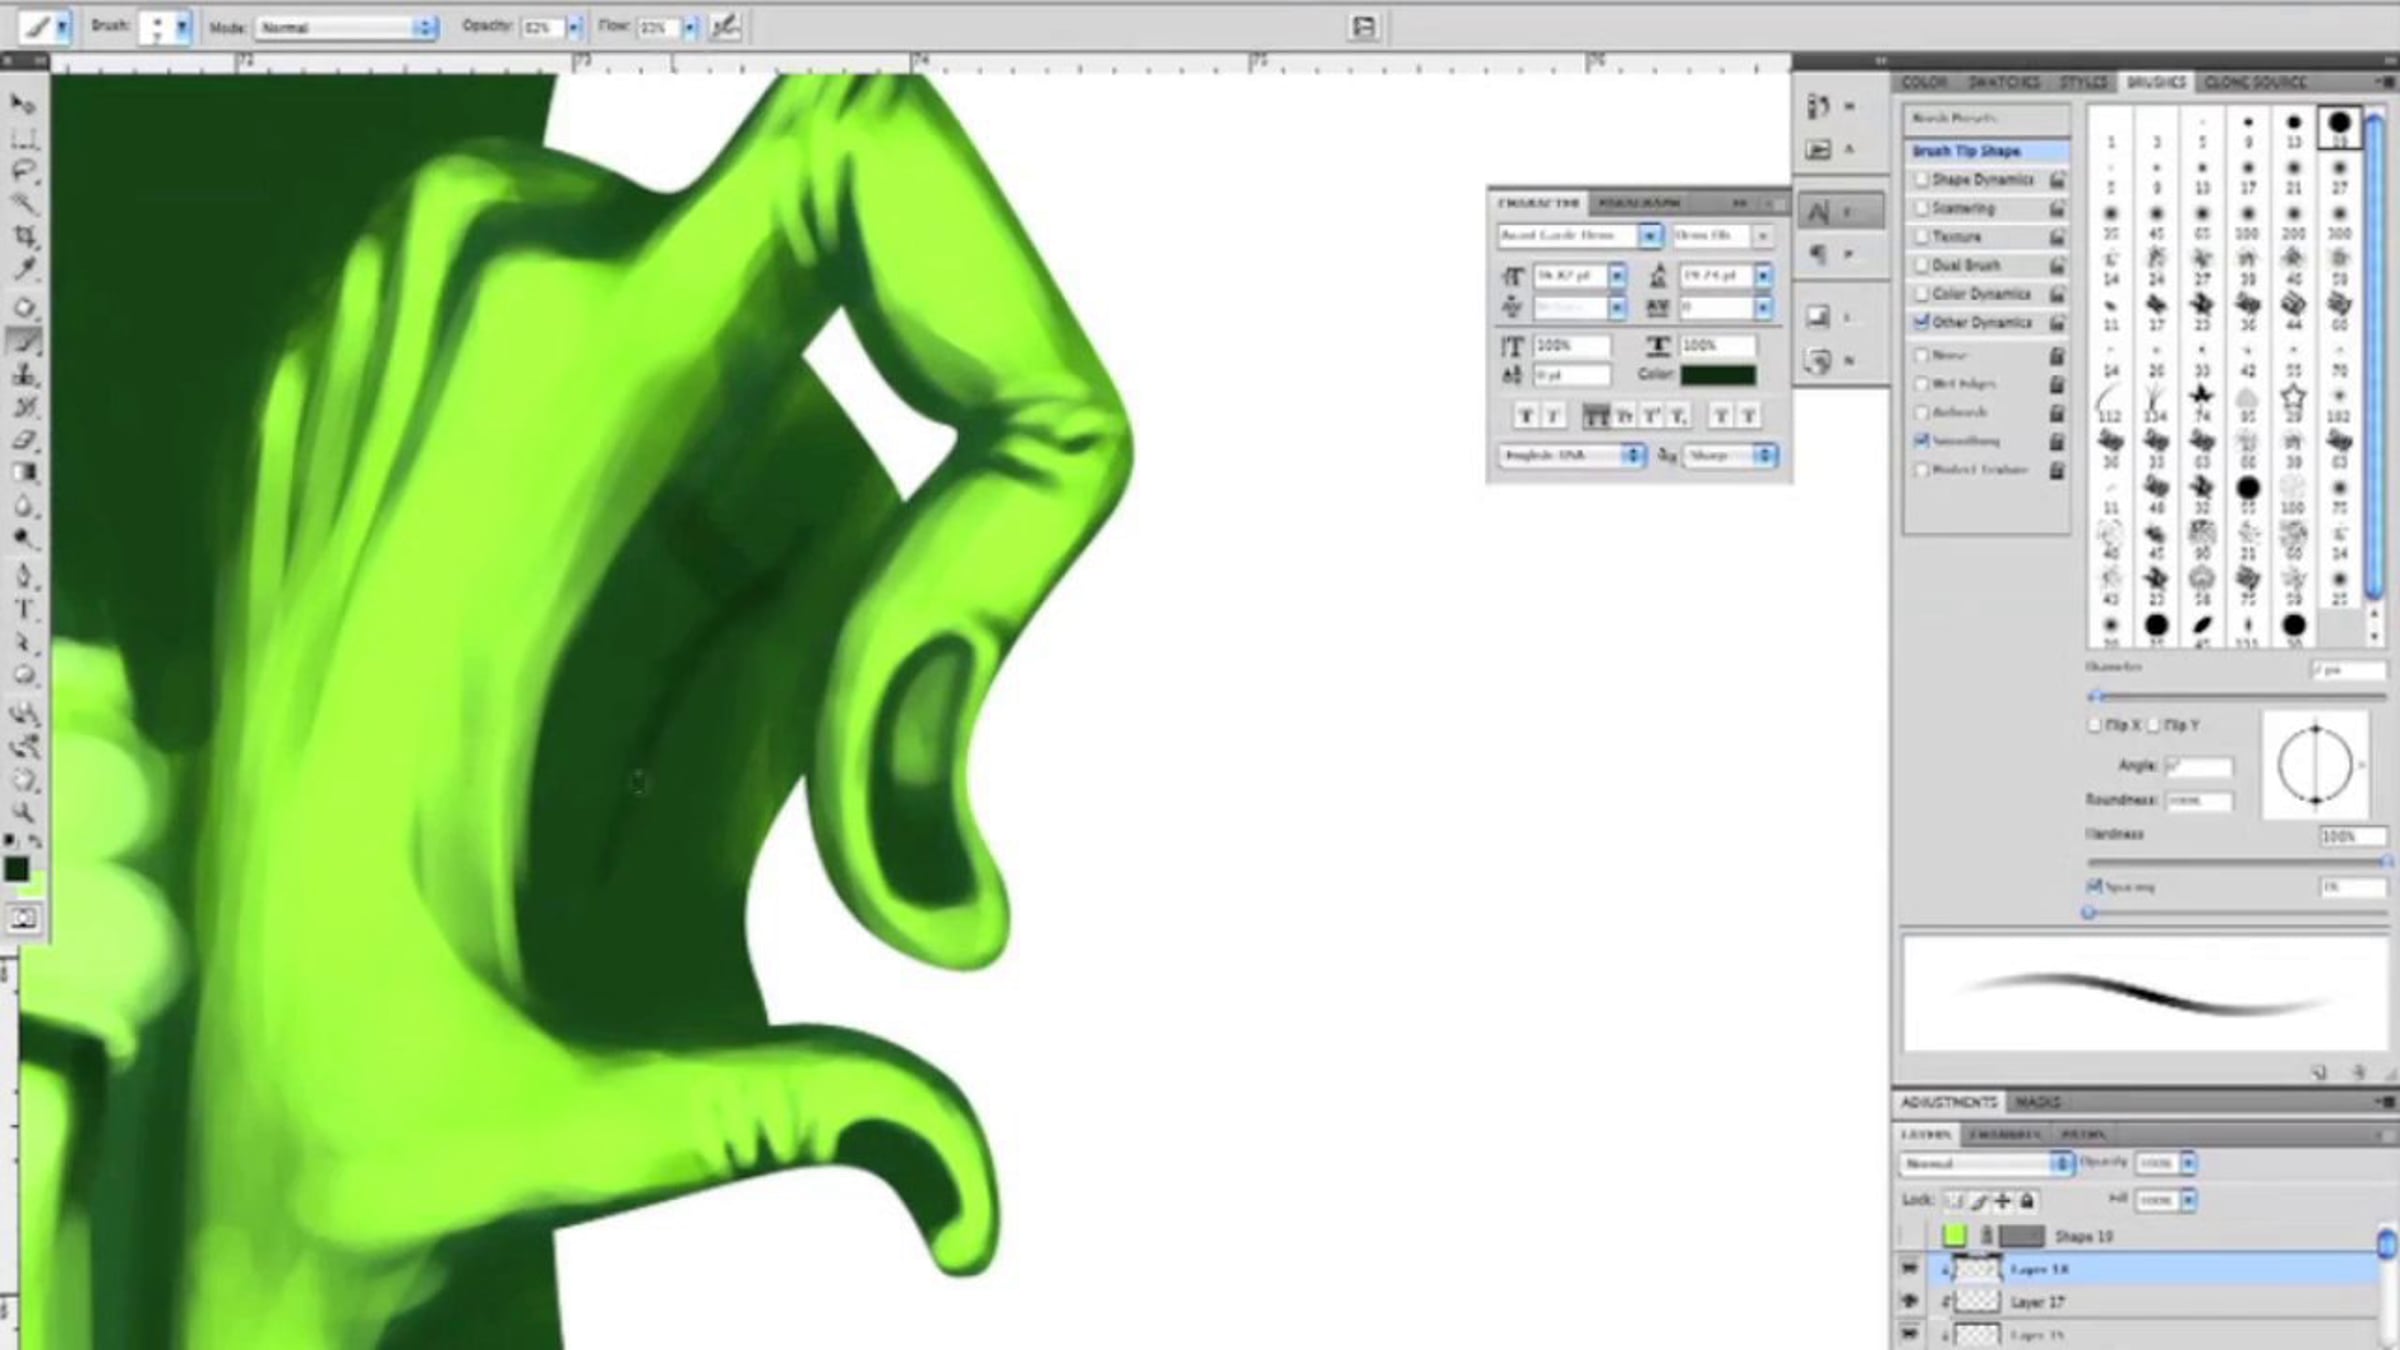Screen dimensions: 2400x1350
Task: Hide Layer 17 using eye icon
Action: (x=1910, y=1301)
